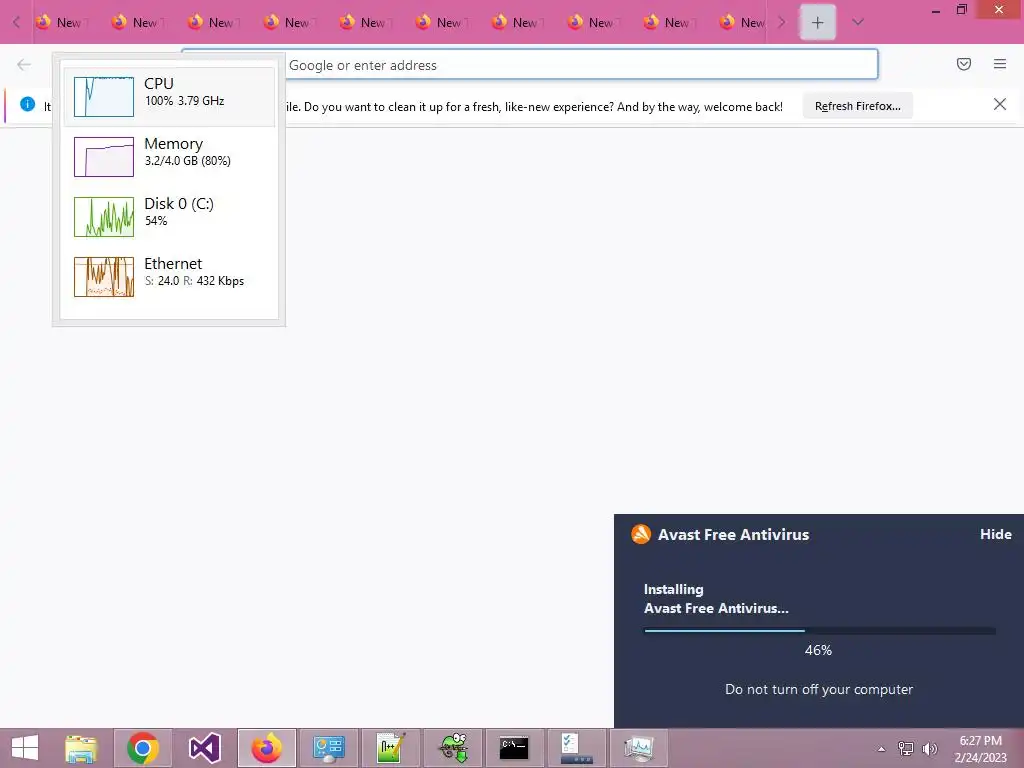Click the "100% 3.79 GHz" CPU value
The width and height of the screenshot is (1024, 768).
(x=185, y=101)
